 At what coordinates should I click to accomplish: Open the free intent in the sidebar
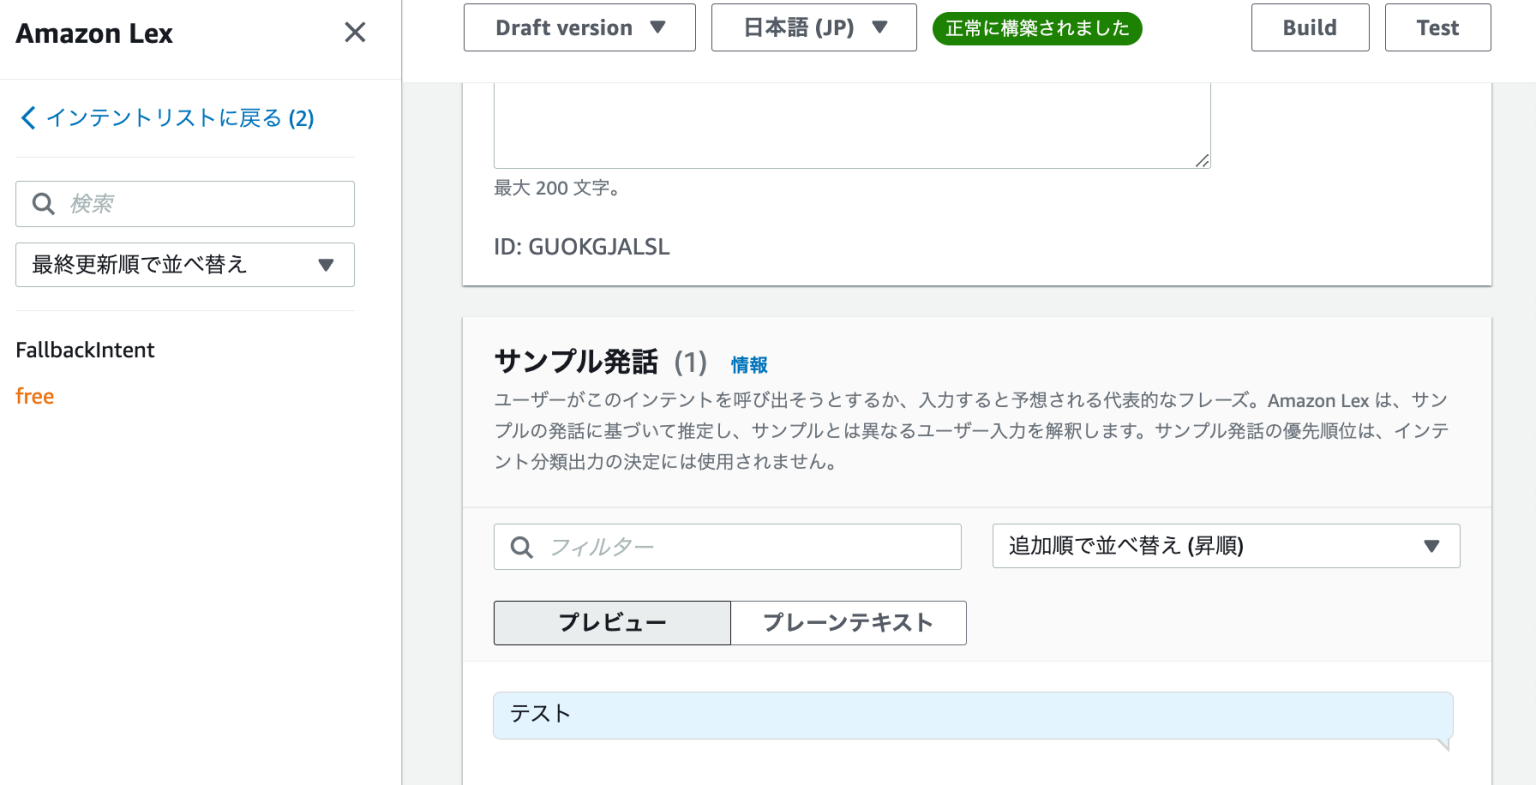(x=34, y=395)
